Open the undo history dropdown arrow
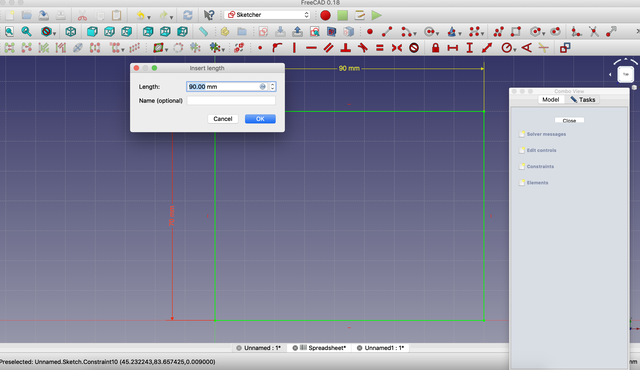Image resolution: width=640 pixels, height=370 pixels. 149,17
